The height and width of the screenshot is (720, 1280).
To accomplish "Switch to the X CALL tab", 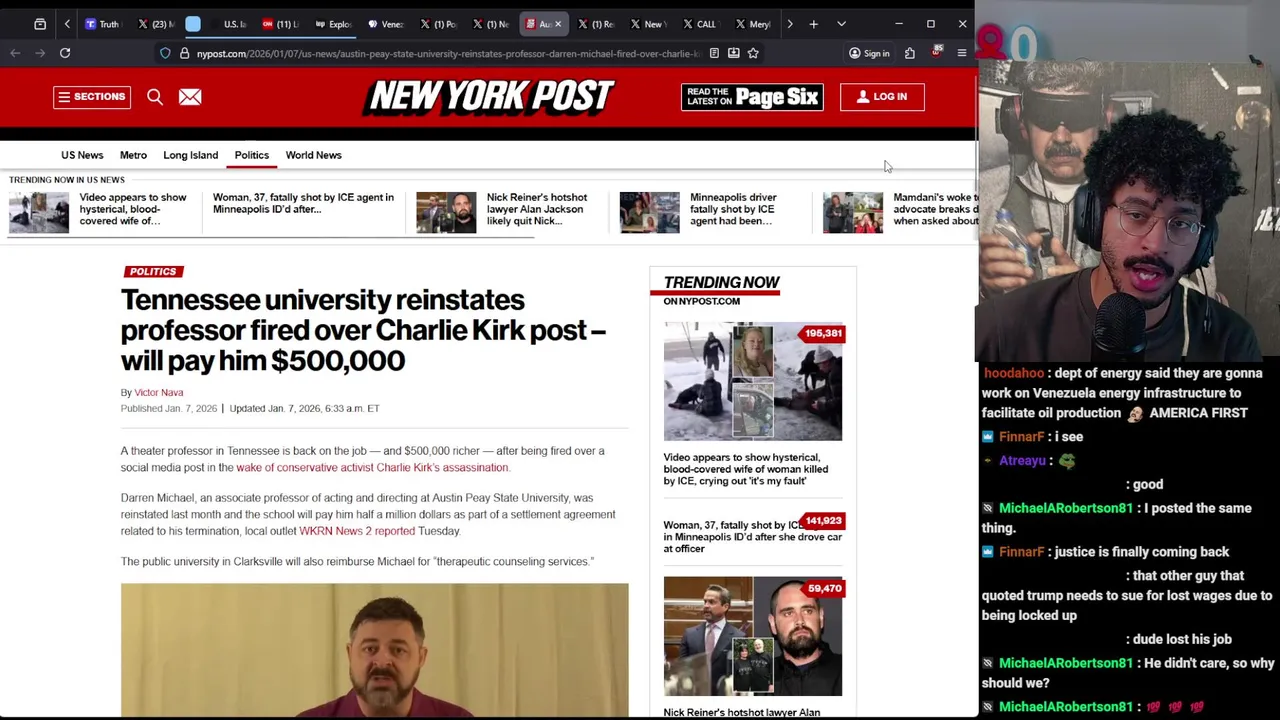I will (699, 24).
